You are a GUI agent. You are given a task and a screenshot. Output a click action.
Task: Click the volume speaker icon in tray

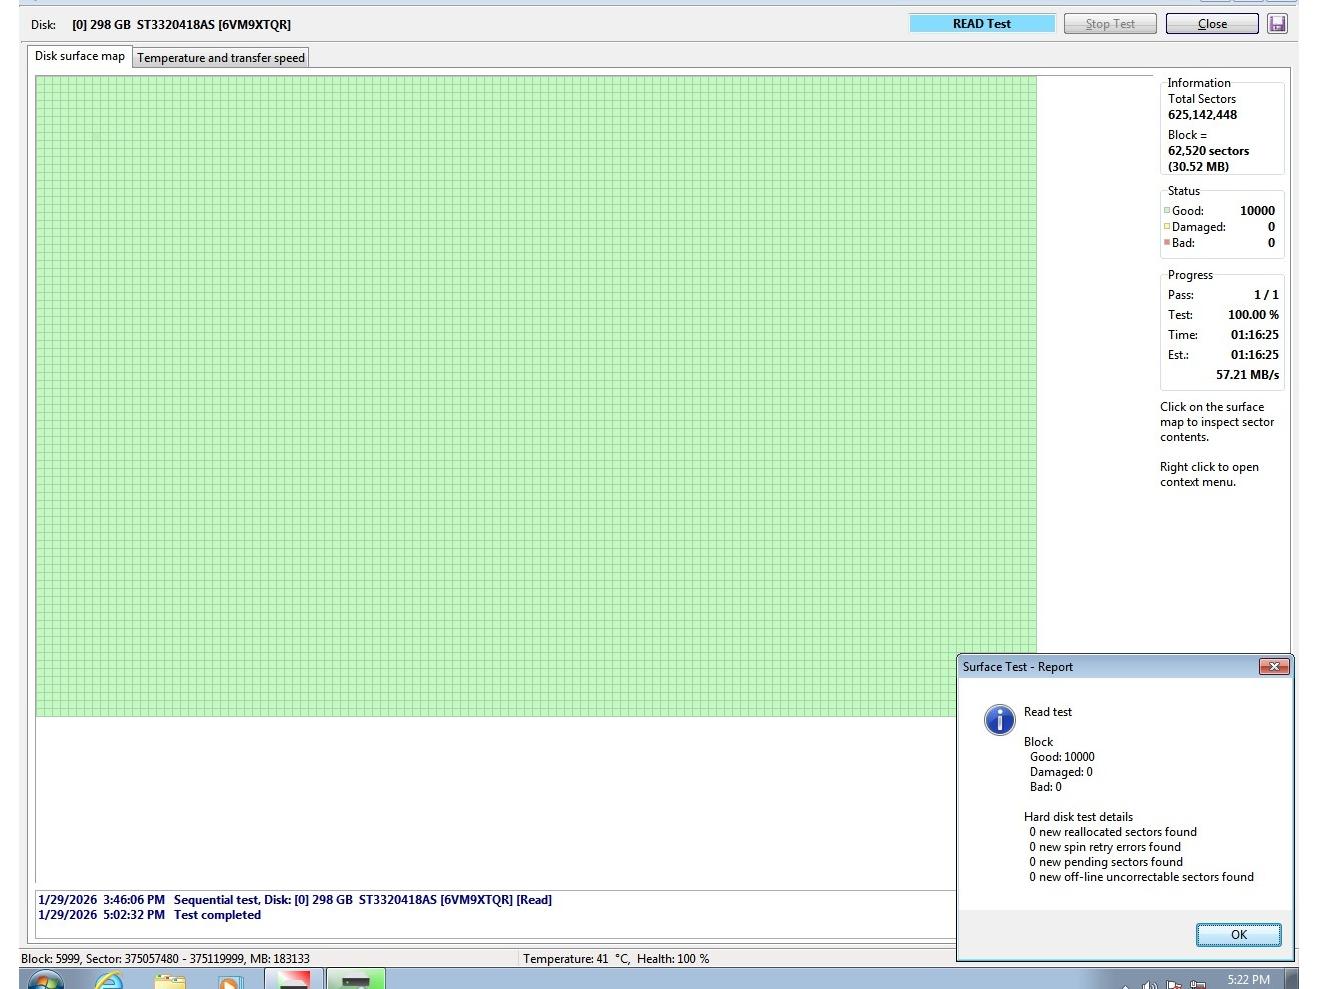click(x=1150, y=984)
